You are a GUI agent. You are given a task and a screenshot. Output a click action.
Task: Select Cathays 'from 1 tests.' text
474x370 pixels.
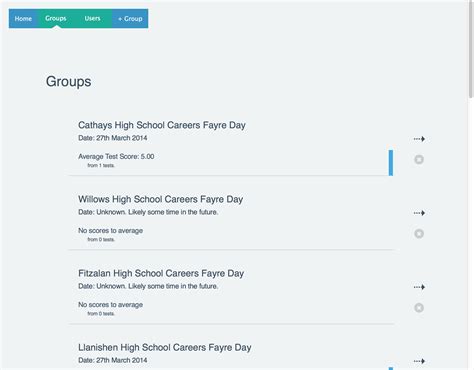coord(101,165)
